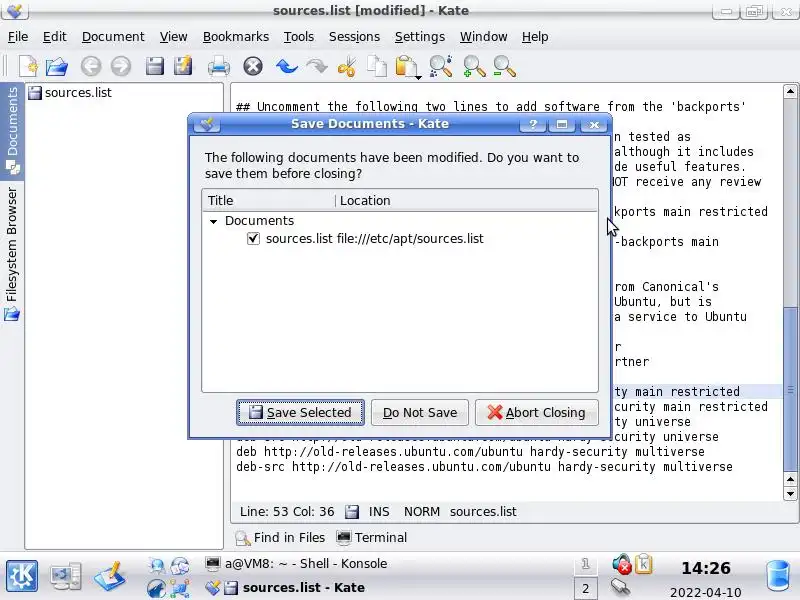Cut selection with the scissors icon
Image resolution: width=800 pixels, height=600 pixels.
pos(347,67)
